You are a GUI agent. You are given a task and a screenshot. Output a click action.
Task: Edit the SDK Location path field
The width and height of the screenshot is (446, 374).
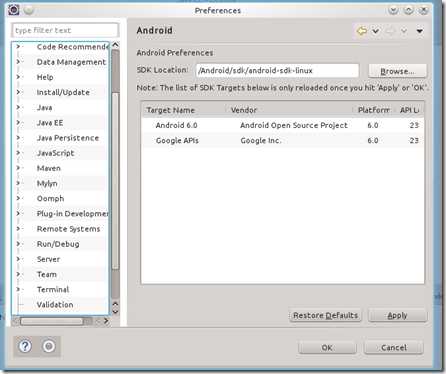pos(277,71)
